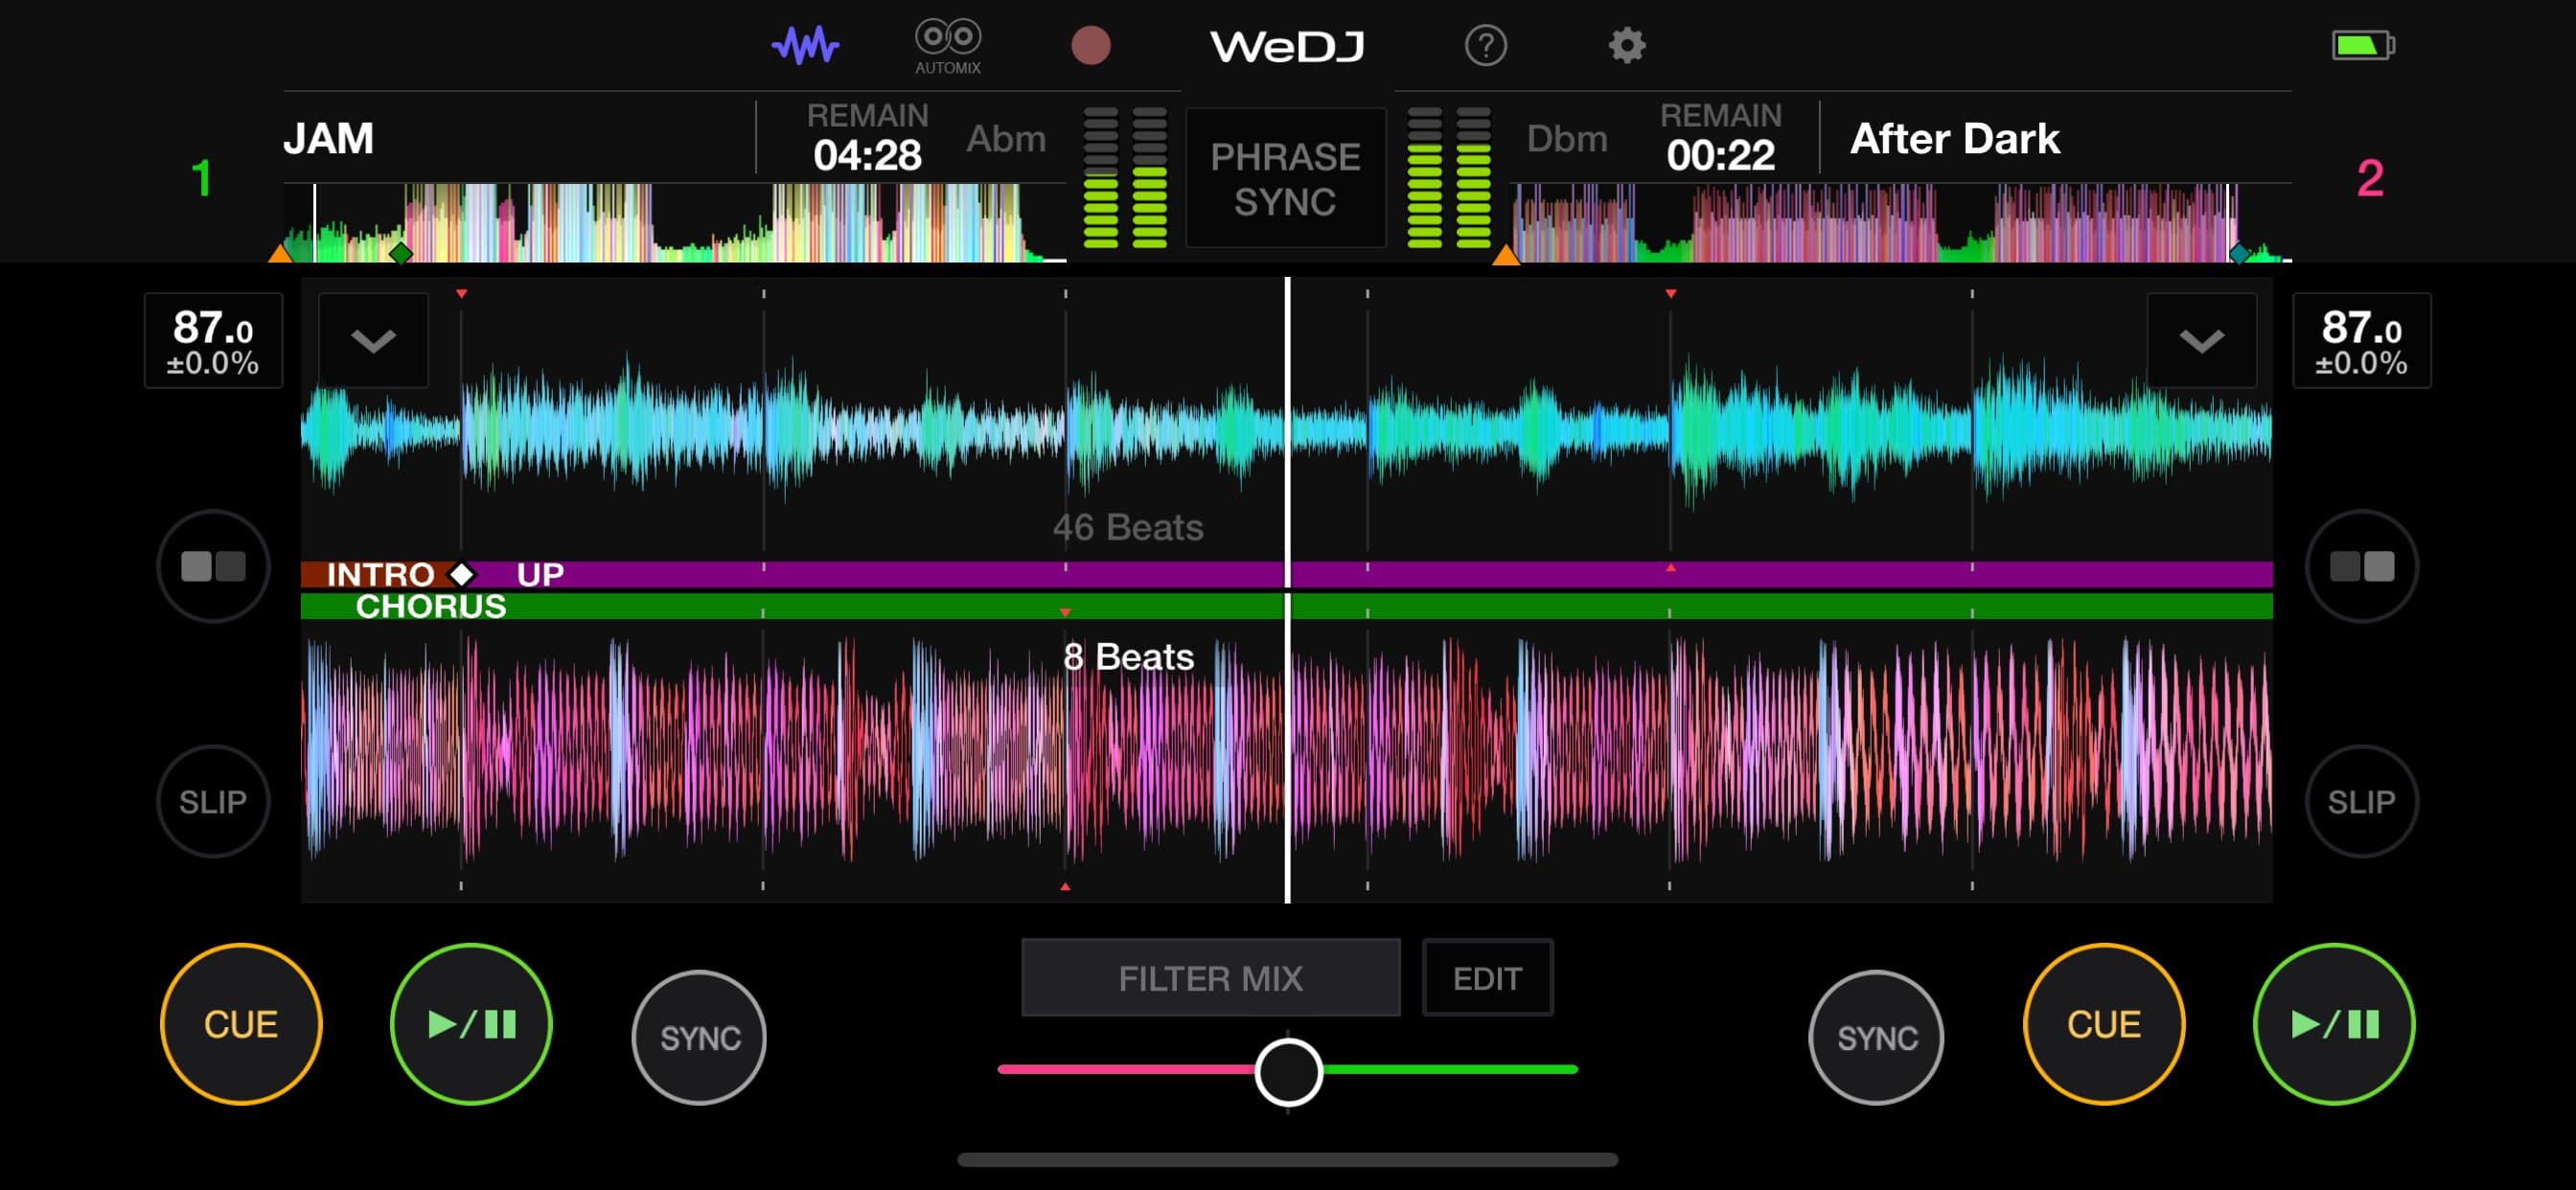Tap the green diamond marker on JAM overview
2576x1190 pixels.
click(400, 252)
